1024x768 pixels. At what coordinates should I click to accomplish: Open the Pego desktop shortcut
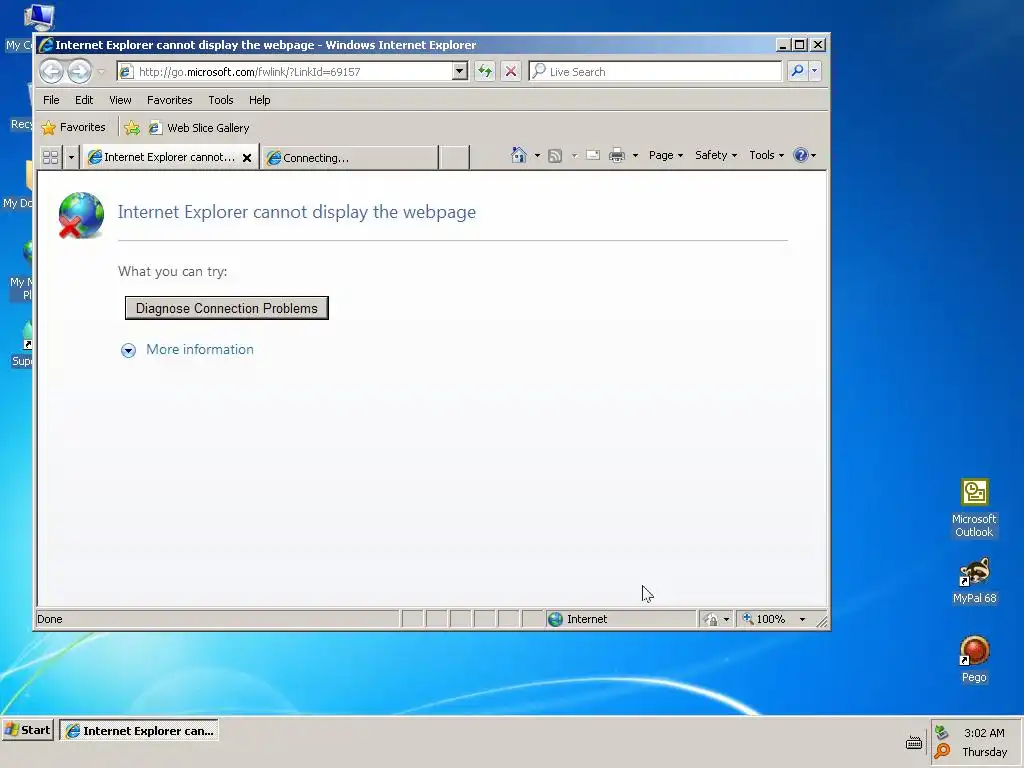(974, 659)
